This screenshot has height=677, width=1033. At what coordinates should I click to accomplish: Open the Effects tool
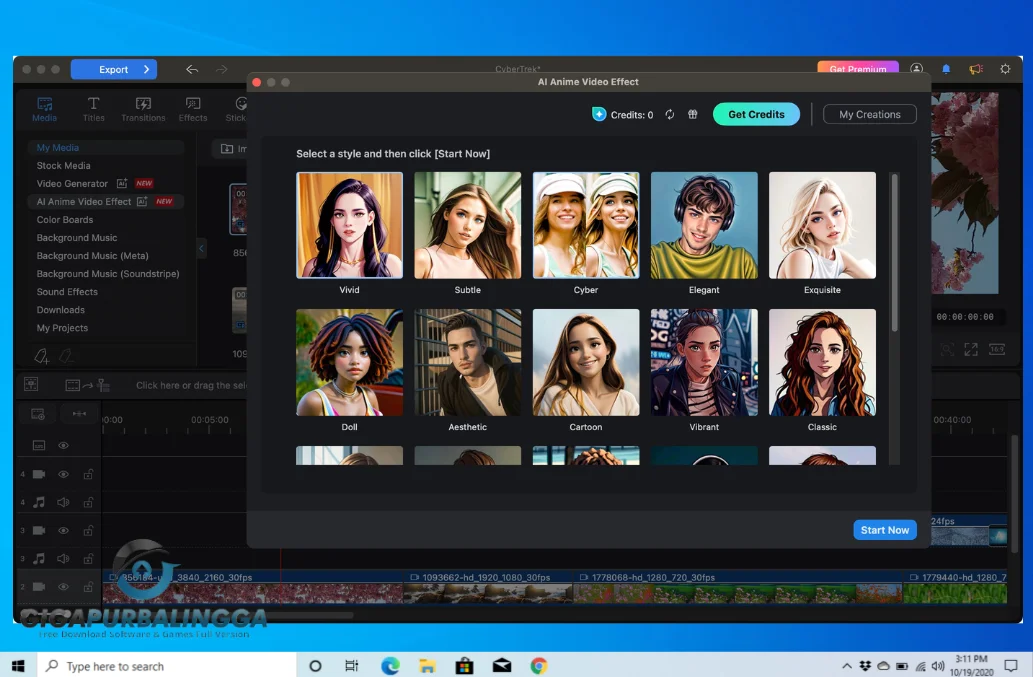pos(193,109)
